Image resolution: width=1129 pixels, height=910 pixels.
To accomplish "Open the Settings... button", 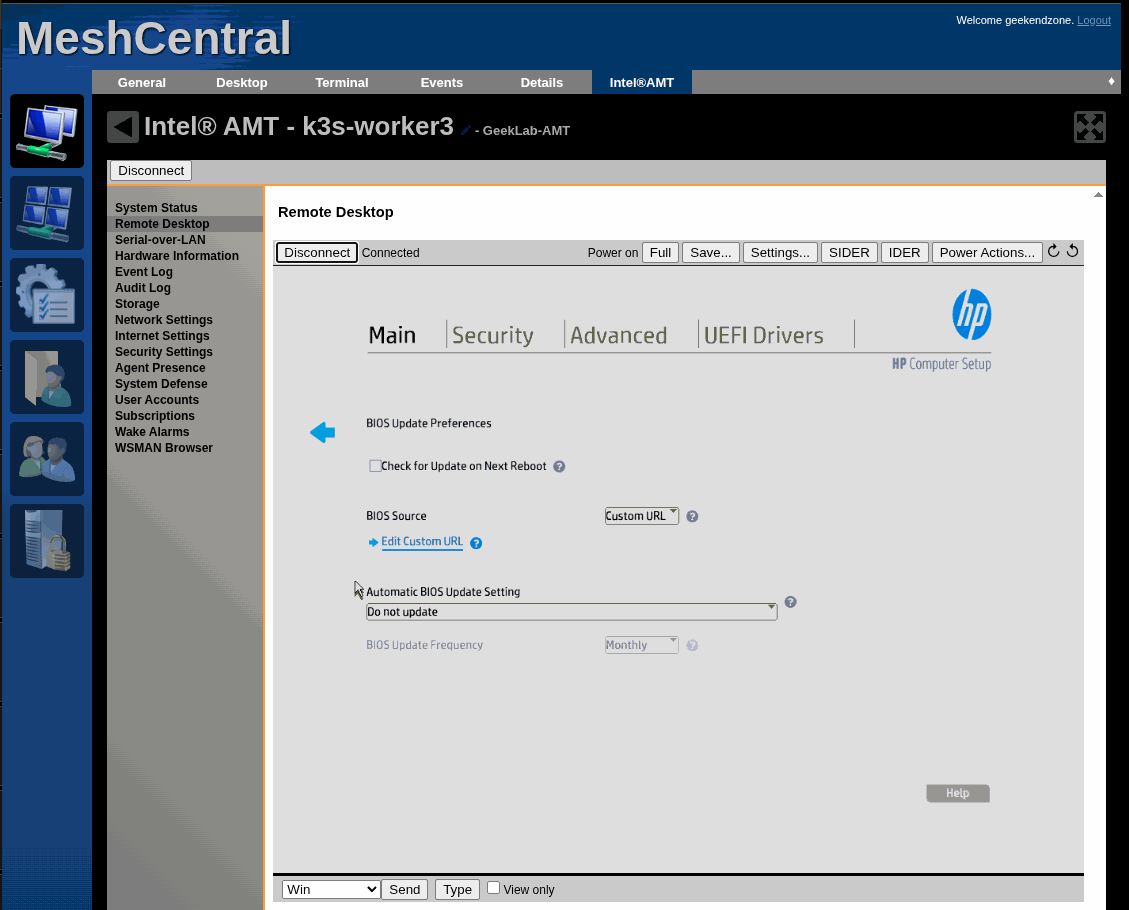I will (780, 253).
